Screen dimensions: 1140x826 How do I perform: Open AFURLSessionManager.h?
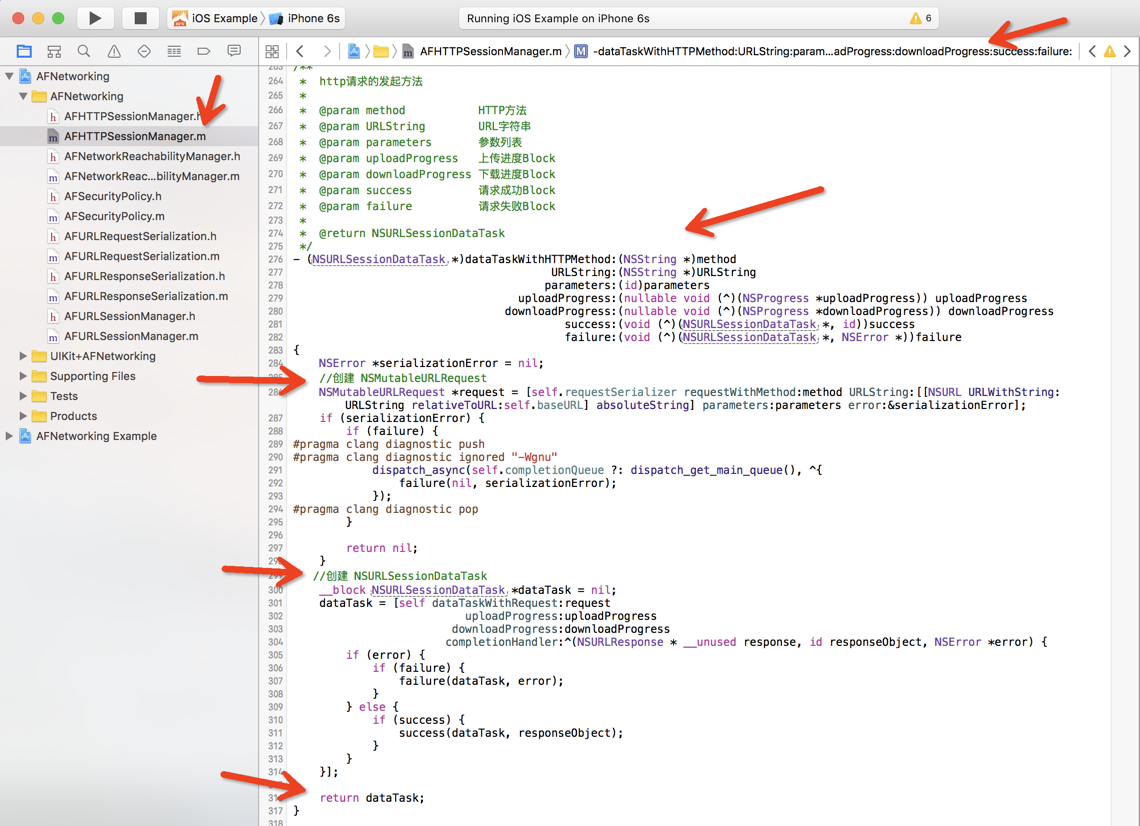tap(129, 316)
